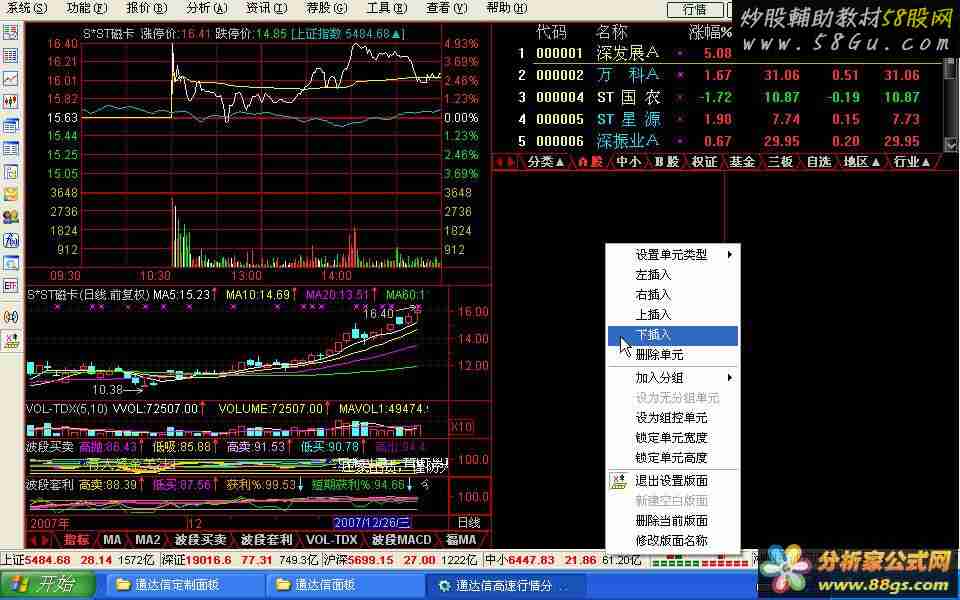Switch to the 自选 tab
Screen dimensions: 960x600
819,162
